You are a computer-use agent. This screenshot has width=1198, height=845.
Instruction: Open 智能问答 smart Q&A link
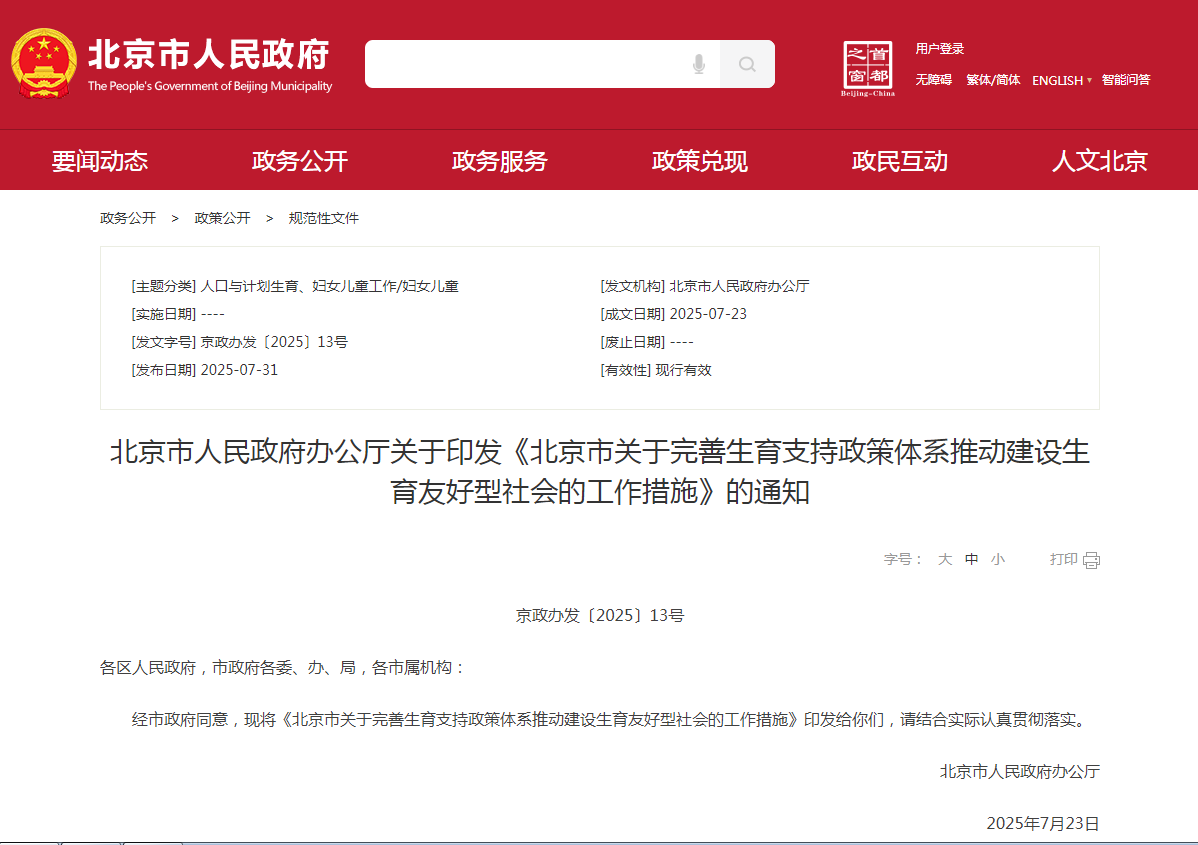(1126, 80)
